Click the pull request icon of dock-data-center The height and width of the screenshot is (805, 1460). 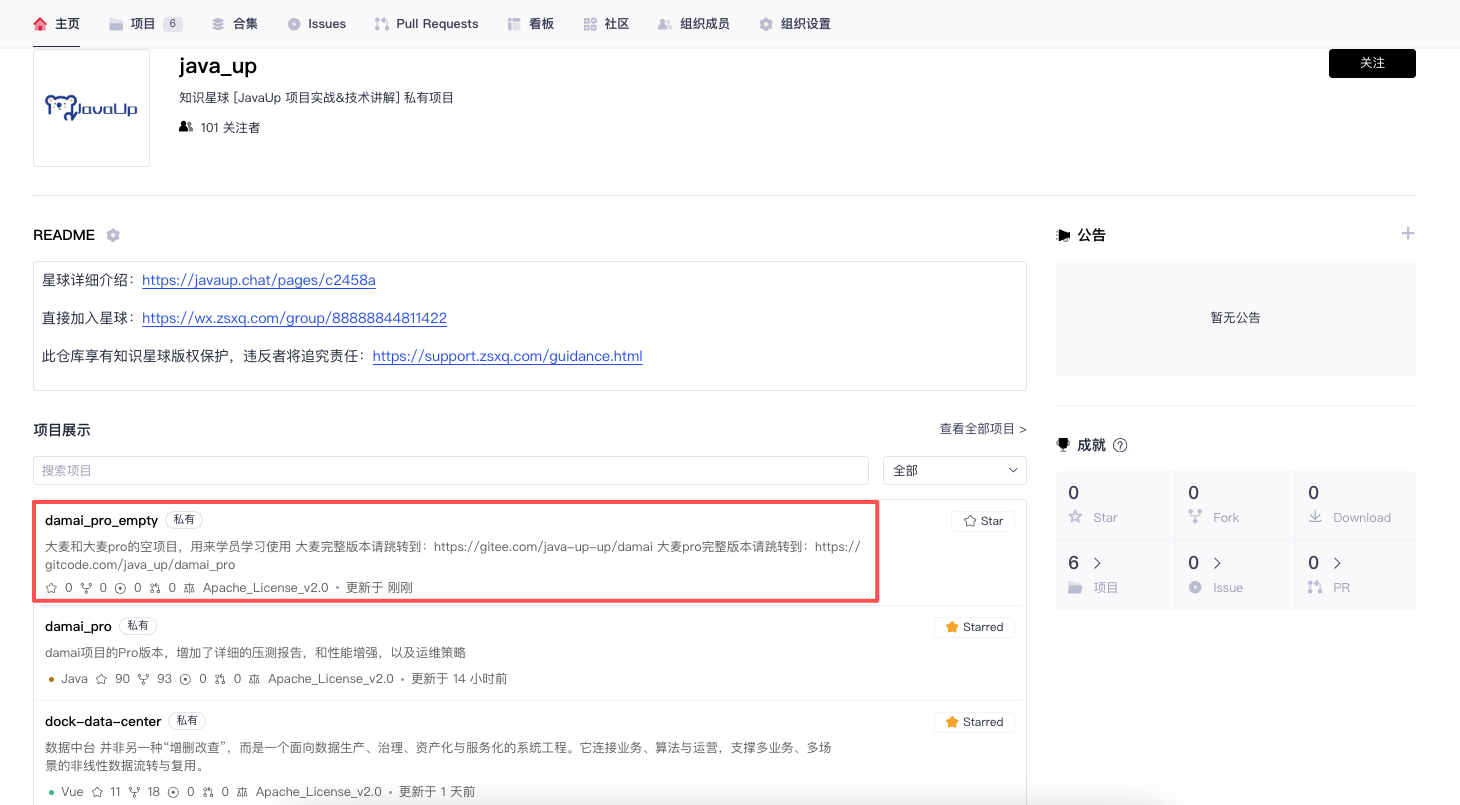pyautogui.click(x=208, y=792)
